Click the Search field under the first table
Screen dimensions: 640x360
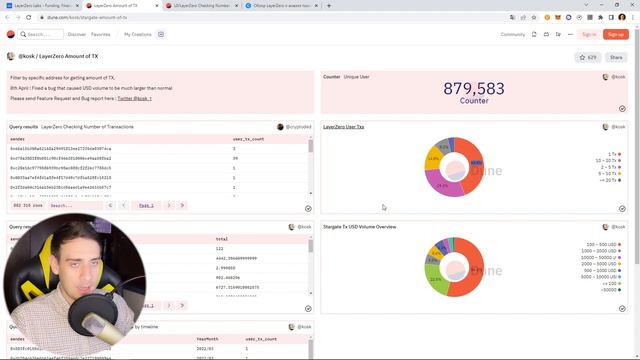pos(75,206)
